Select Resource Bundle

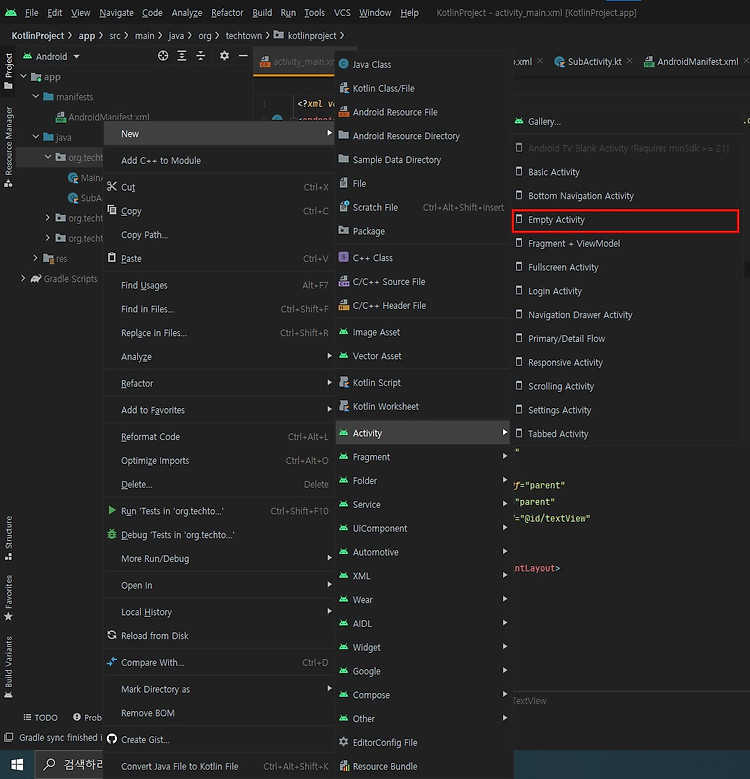point(422,766)
